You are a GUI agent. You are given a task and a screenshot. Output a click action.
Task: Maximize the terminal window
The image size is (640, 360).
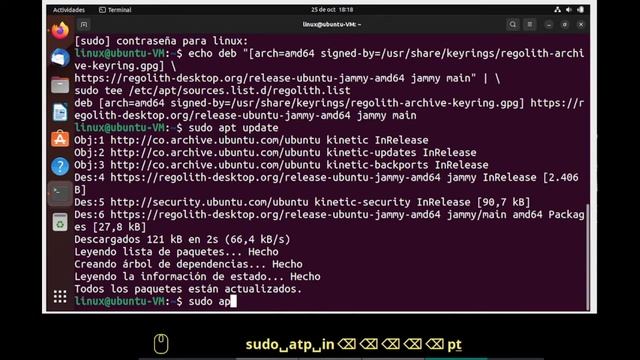coord(565,25)
